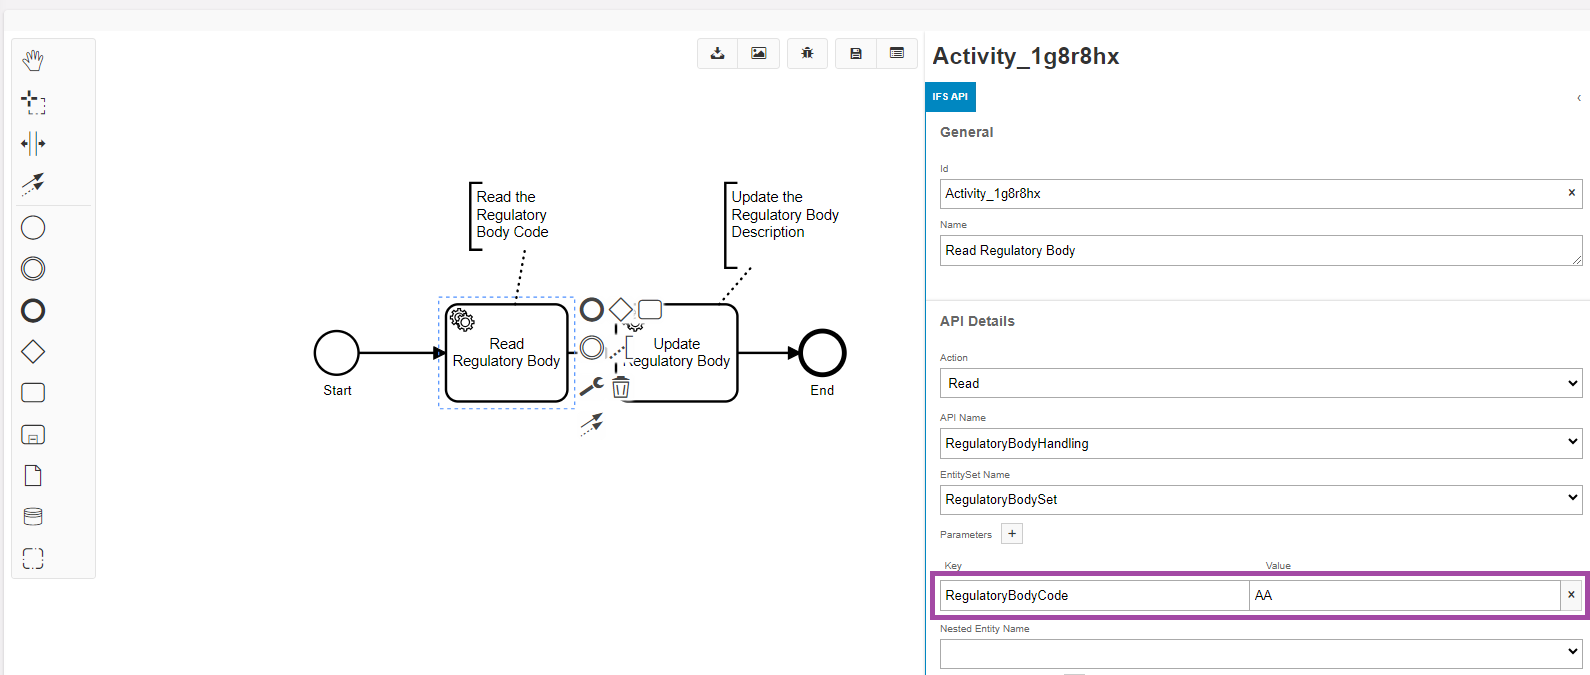Switch to the IFS API tab
Image resolution: width=1590 pixels, height=675 pixels.
click(950, 97)
